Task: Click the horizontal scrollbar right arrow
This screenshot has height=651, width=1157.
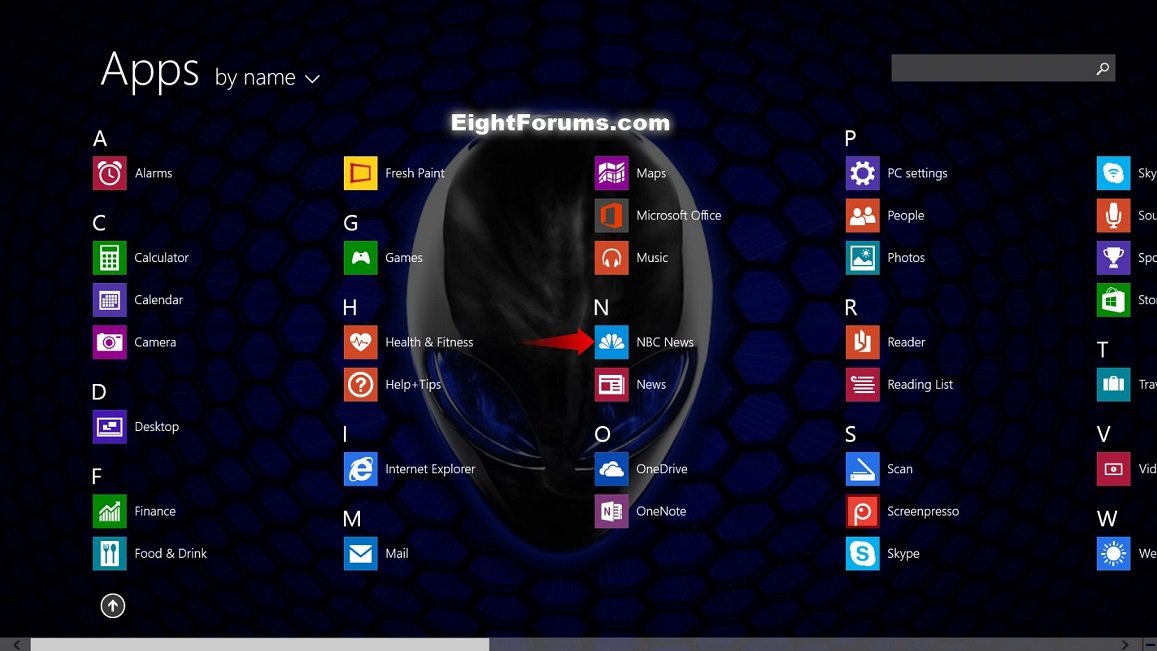Action: click(1125, 644)
